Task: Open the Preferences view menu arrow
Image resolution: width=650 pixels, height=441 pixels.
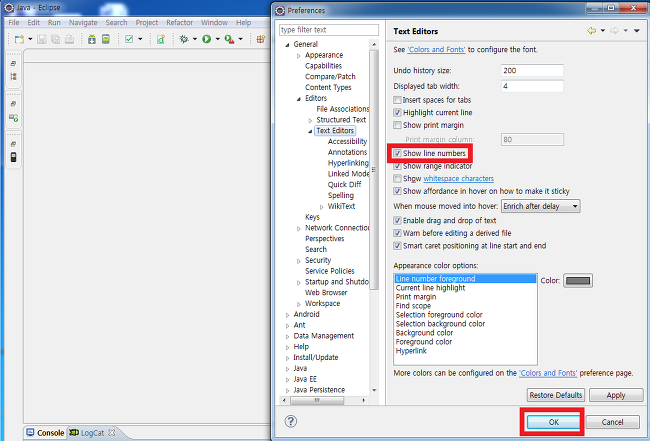Action: coord(637,31)
